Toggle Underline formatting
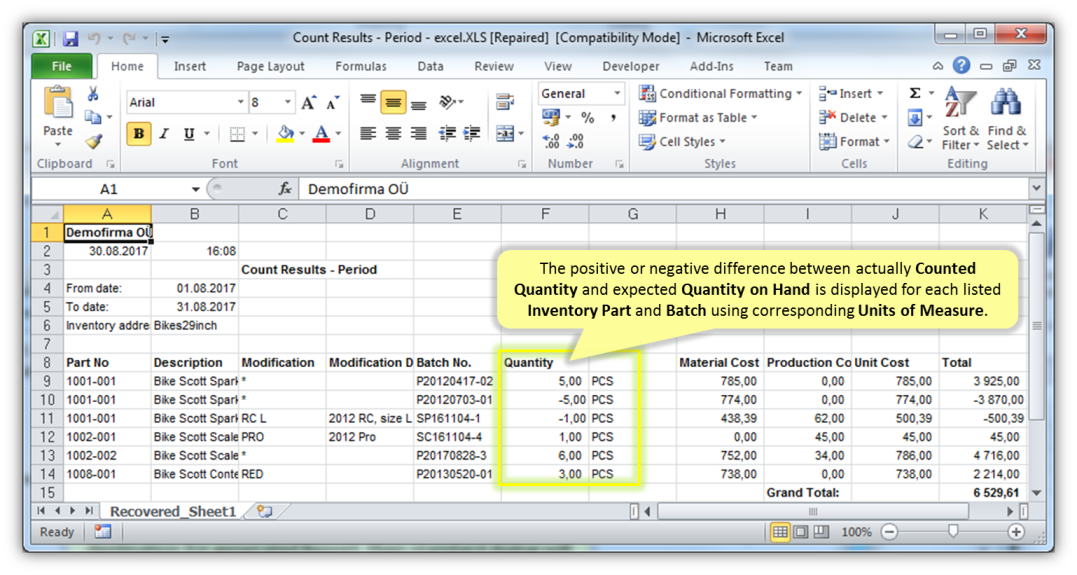Image resolution: width=1077 pixels, height=575 pixels. coord(189,133)
